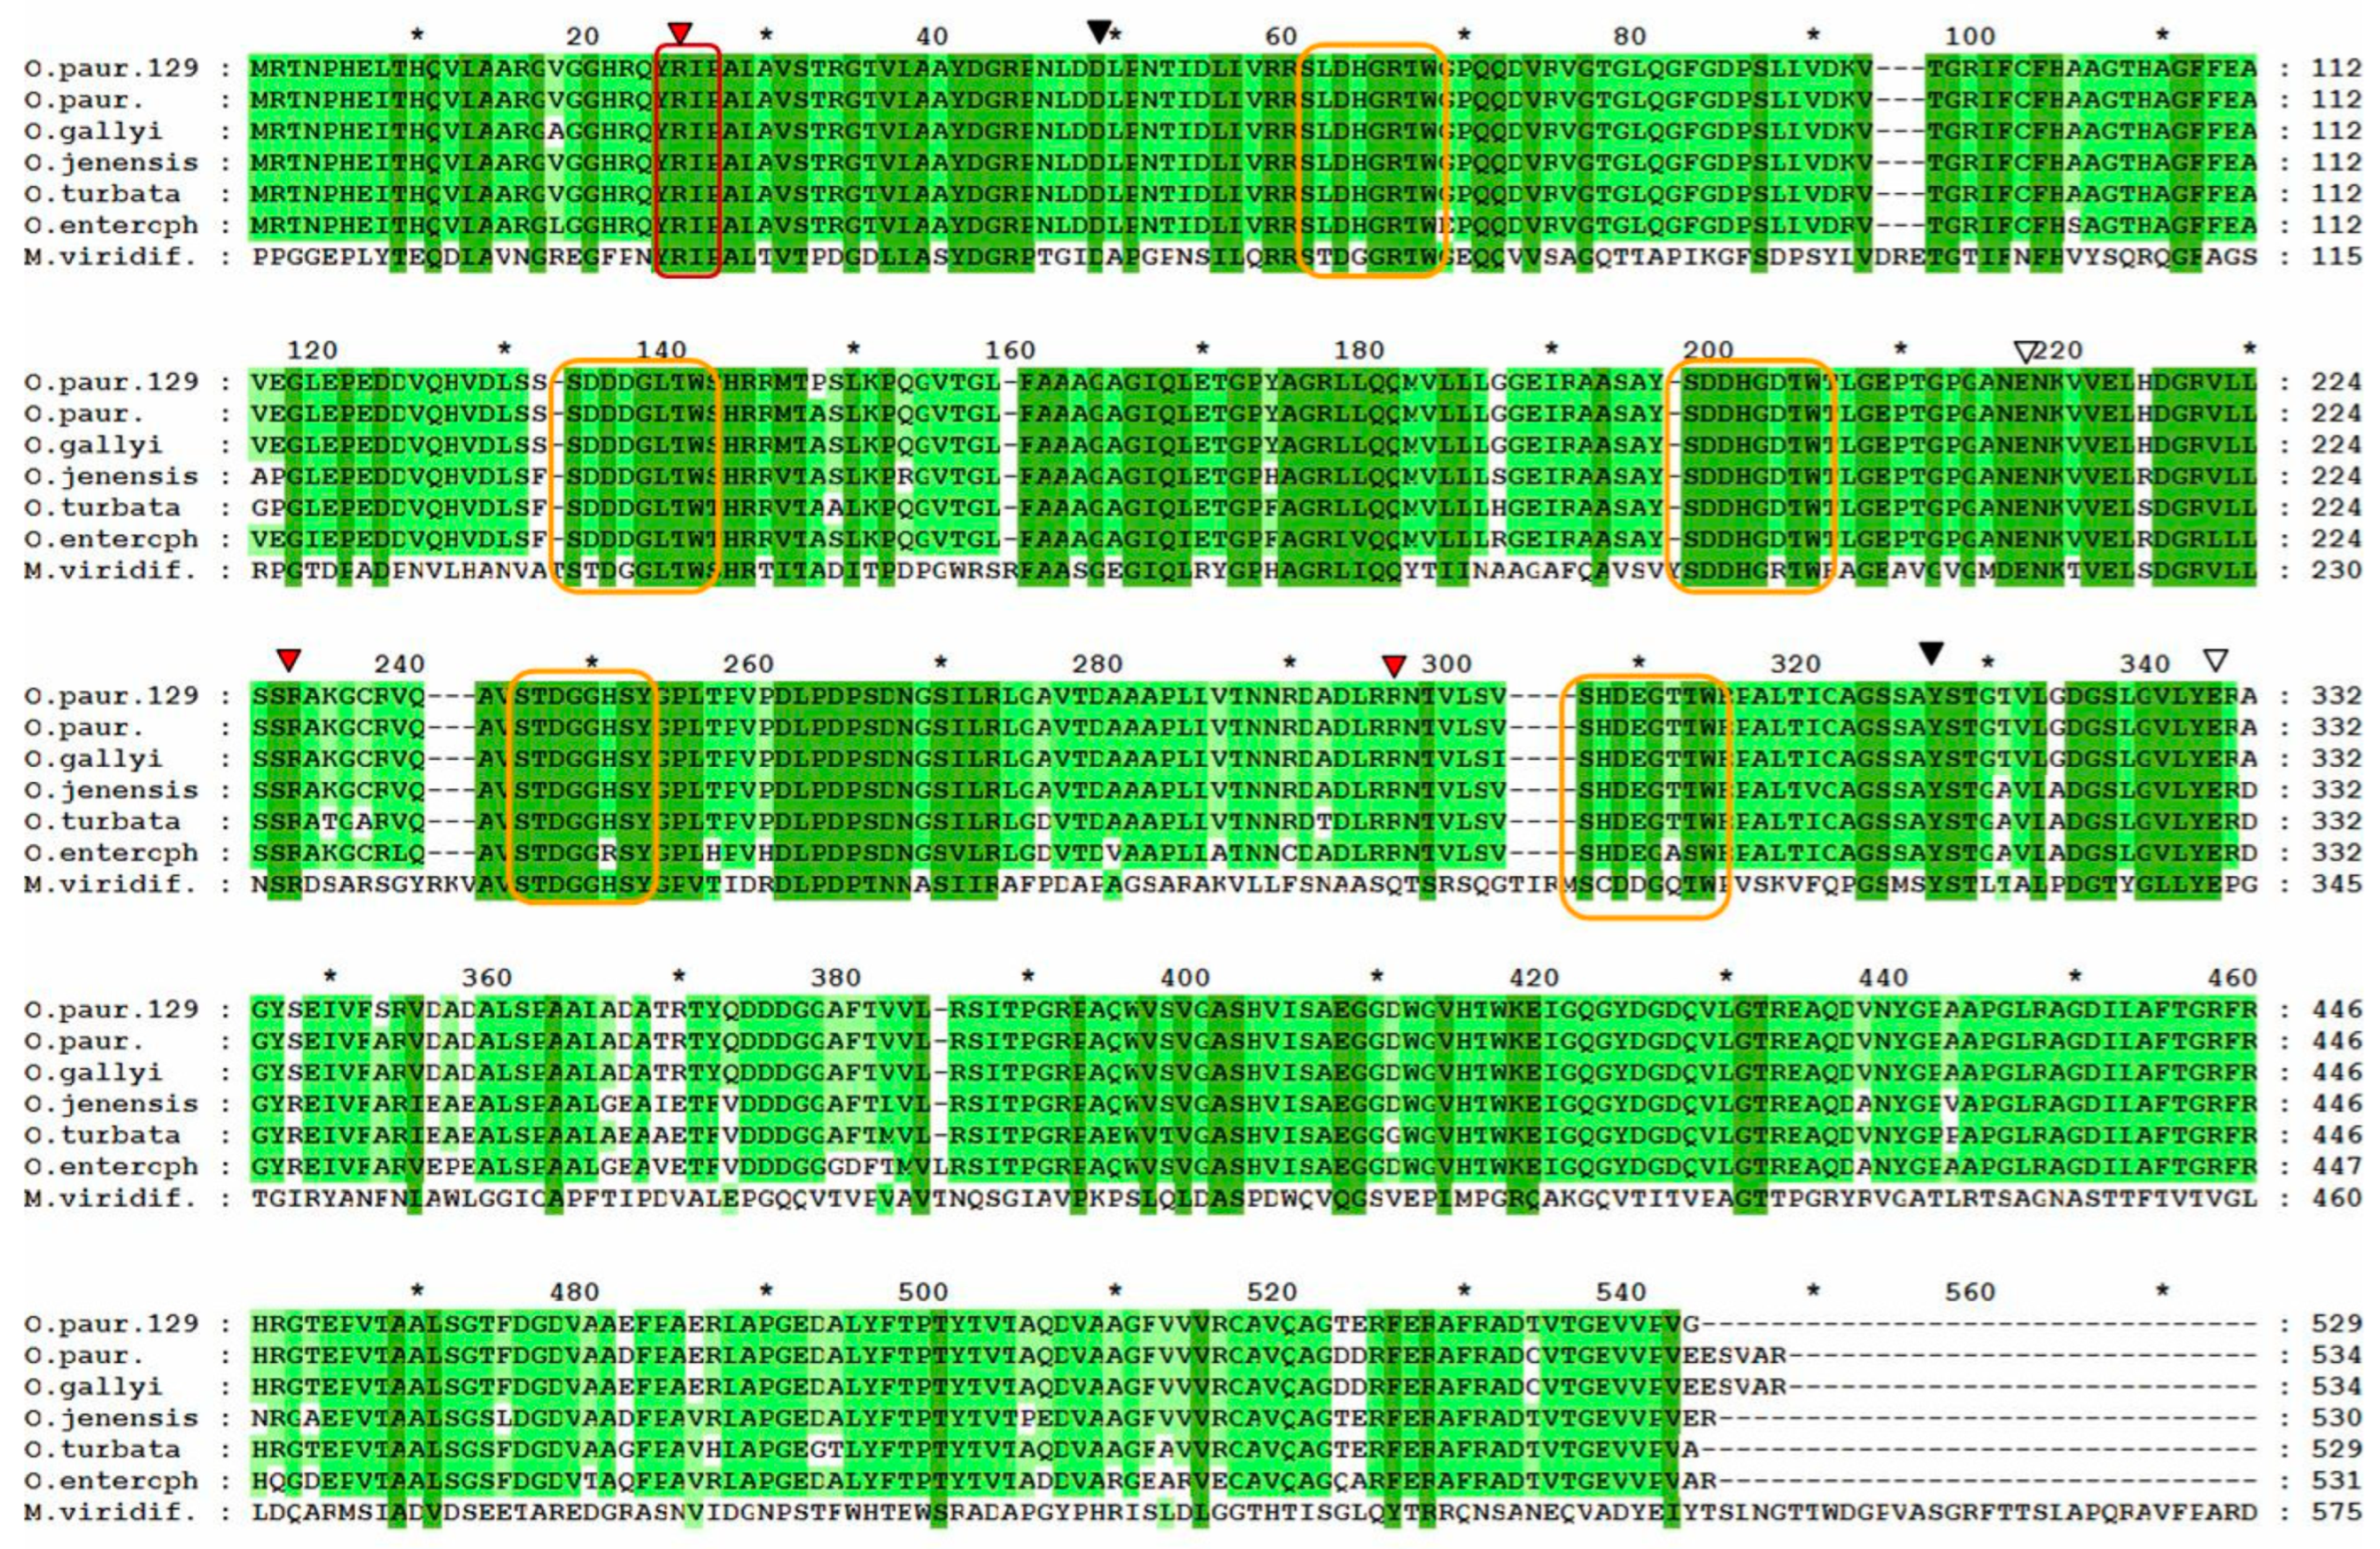Click the black triangle near position 50
The width and height of the screenshot is (2380, 1549).
pyautogui.click(x=1099, y=32)
